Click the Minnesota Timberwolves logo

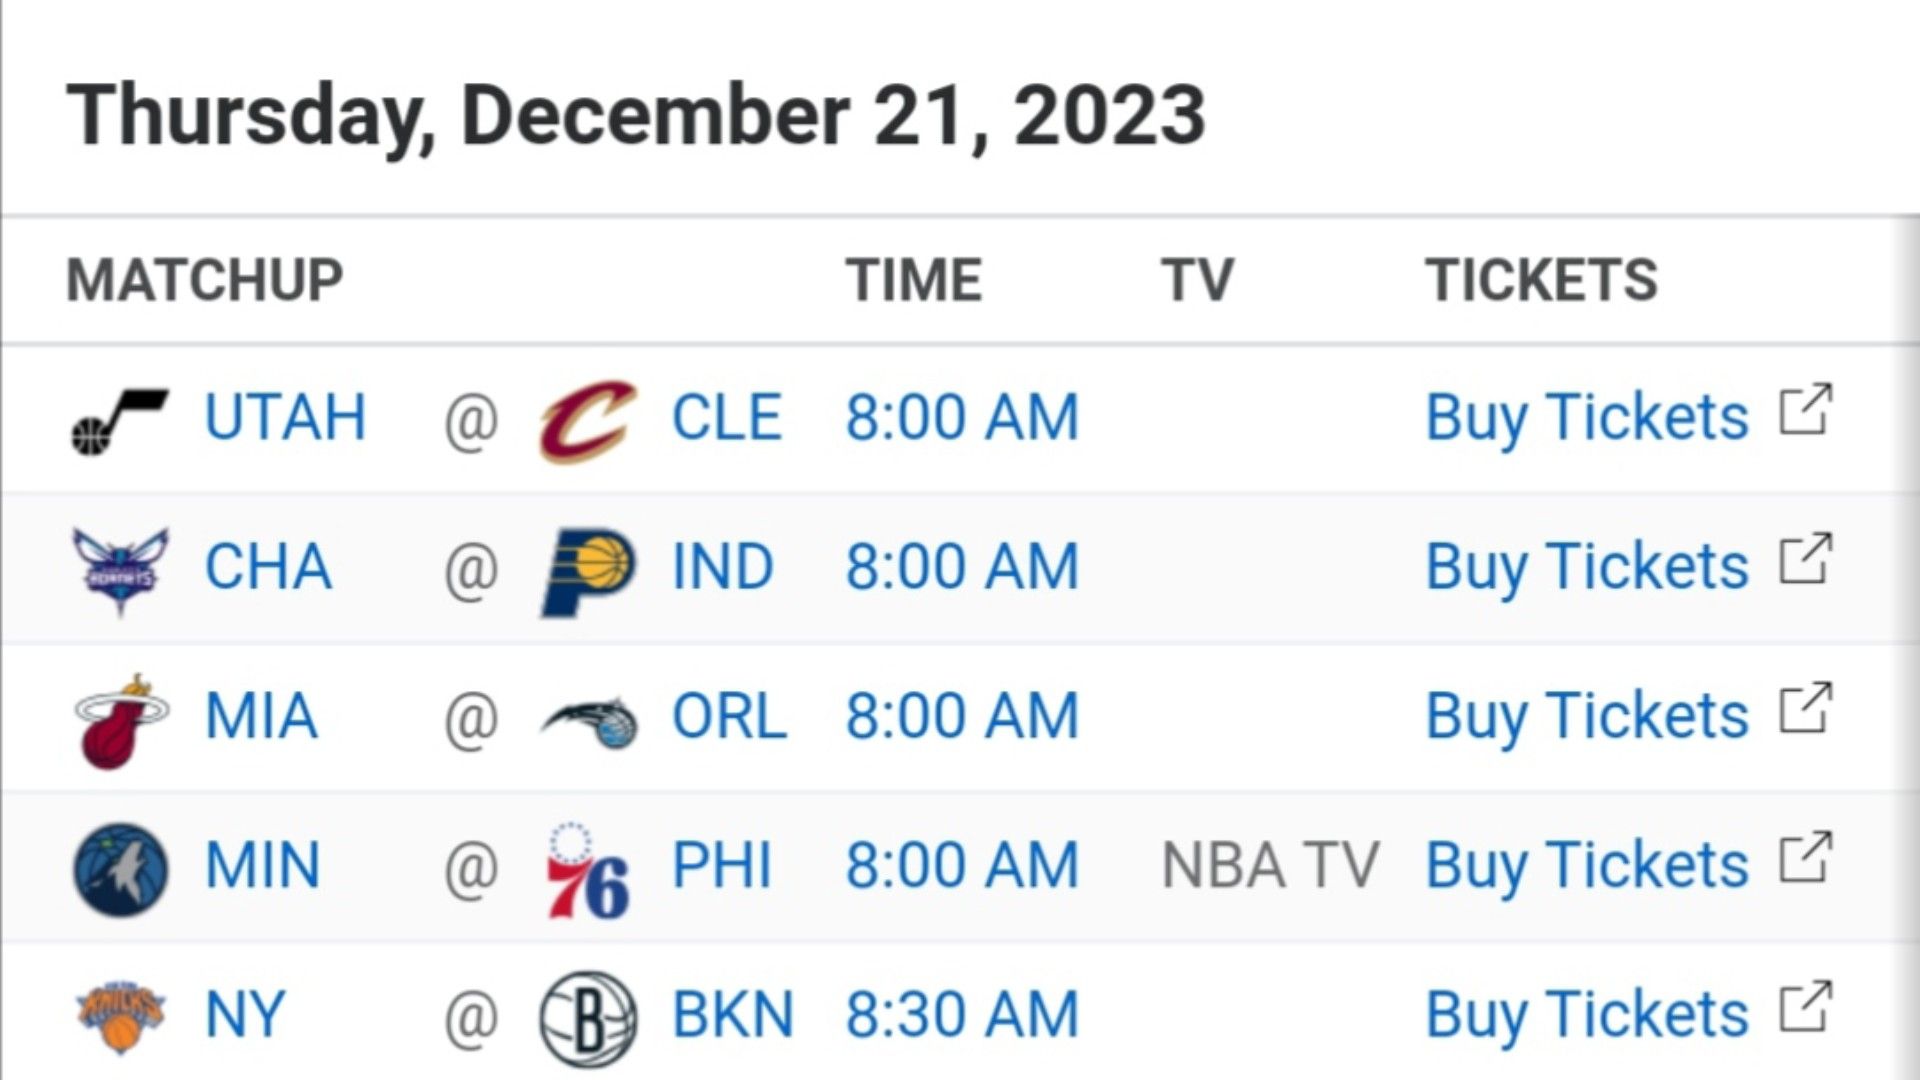tap(120, 869)
